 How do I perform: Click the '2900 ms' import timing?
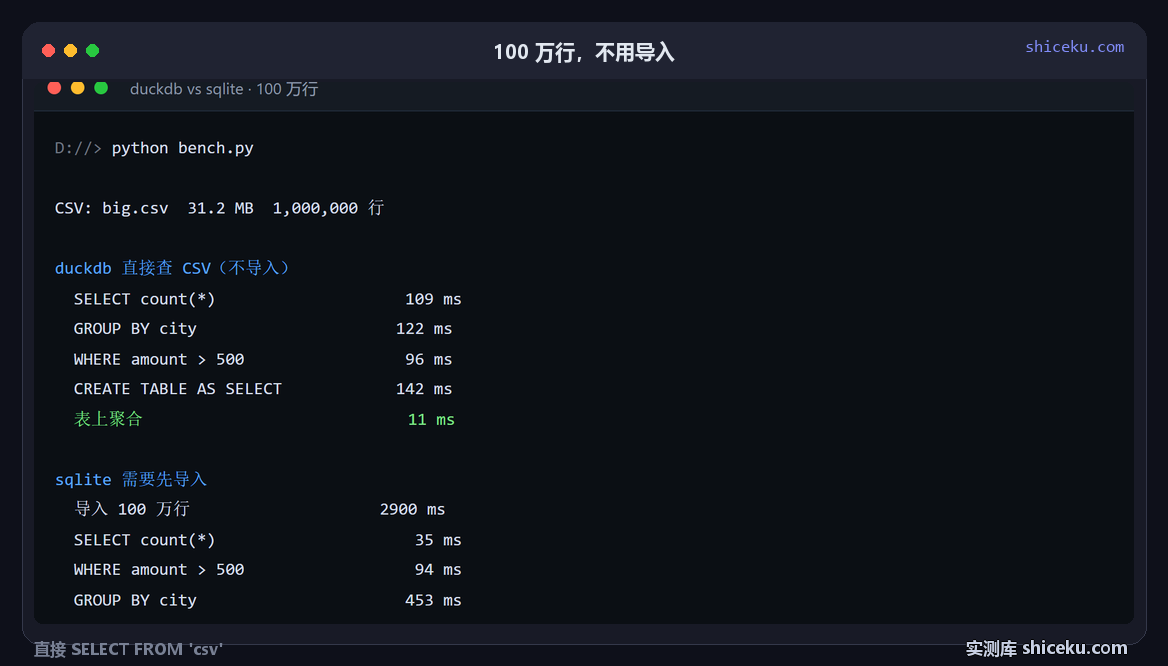(x=412, y=510)
